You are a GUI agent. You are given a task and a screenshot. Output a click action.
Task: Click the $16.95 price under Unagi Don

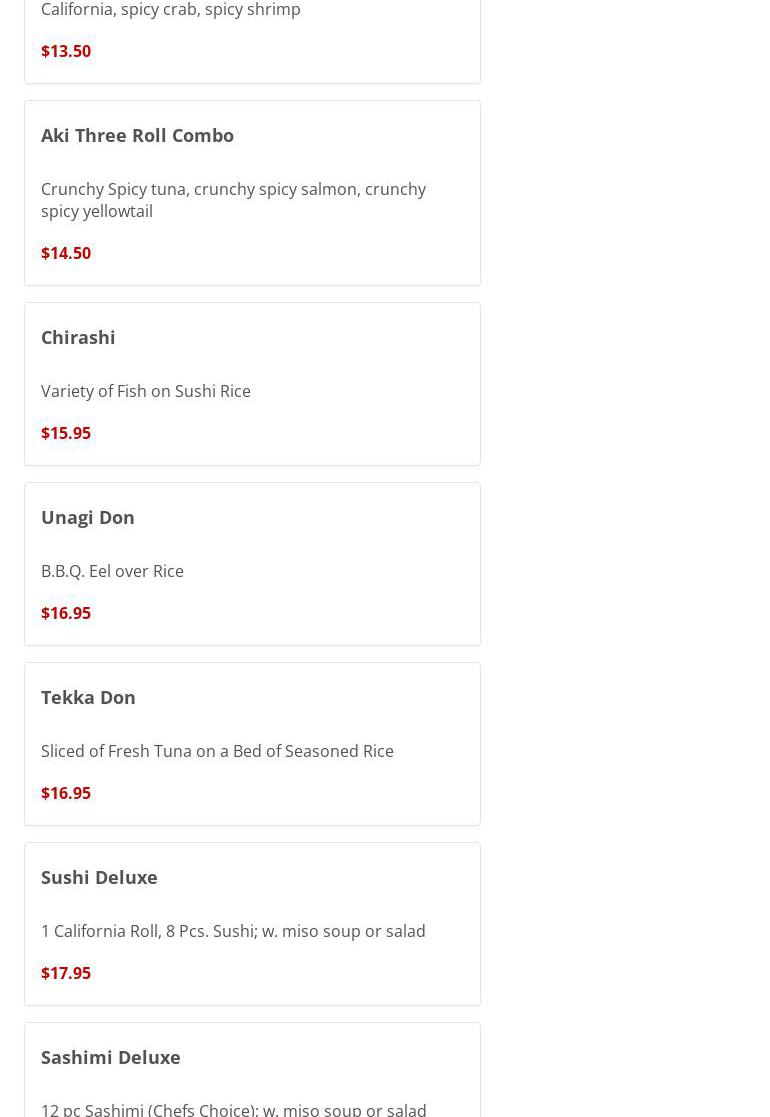66,613
